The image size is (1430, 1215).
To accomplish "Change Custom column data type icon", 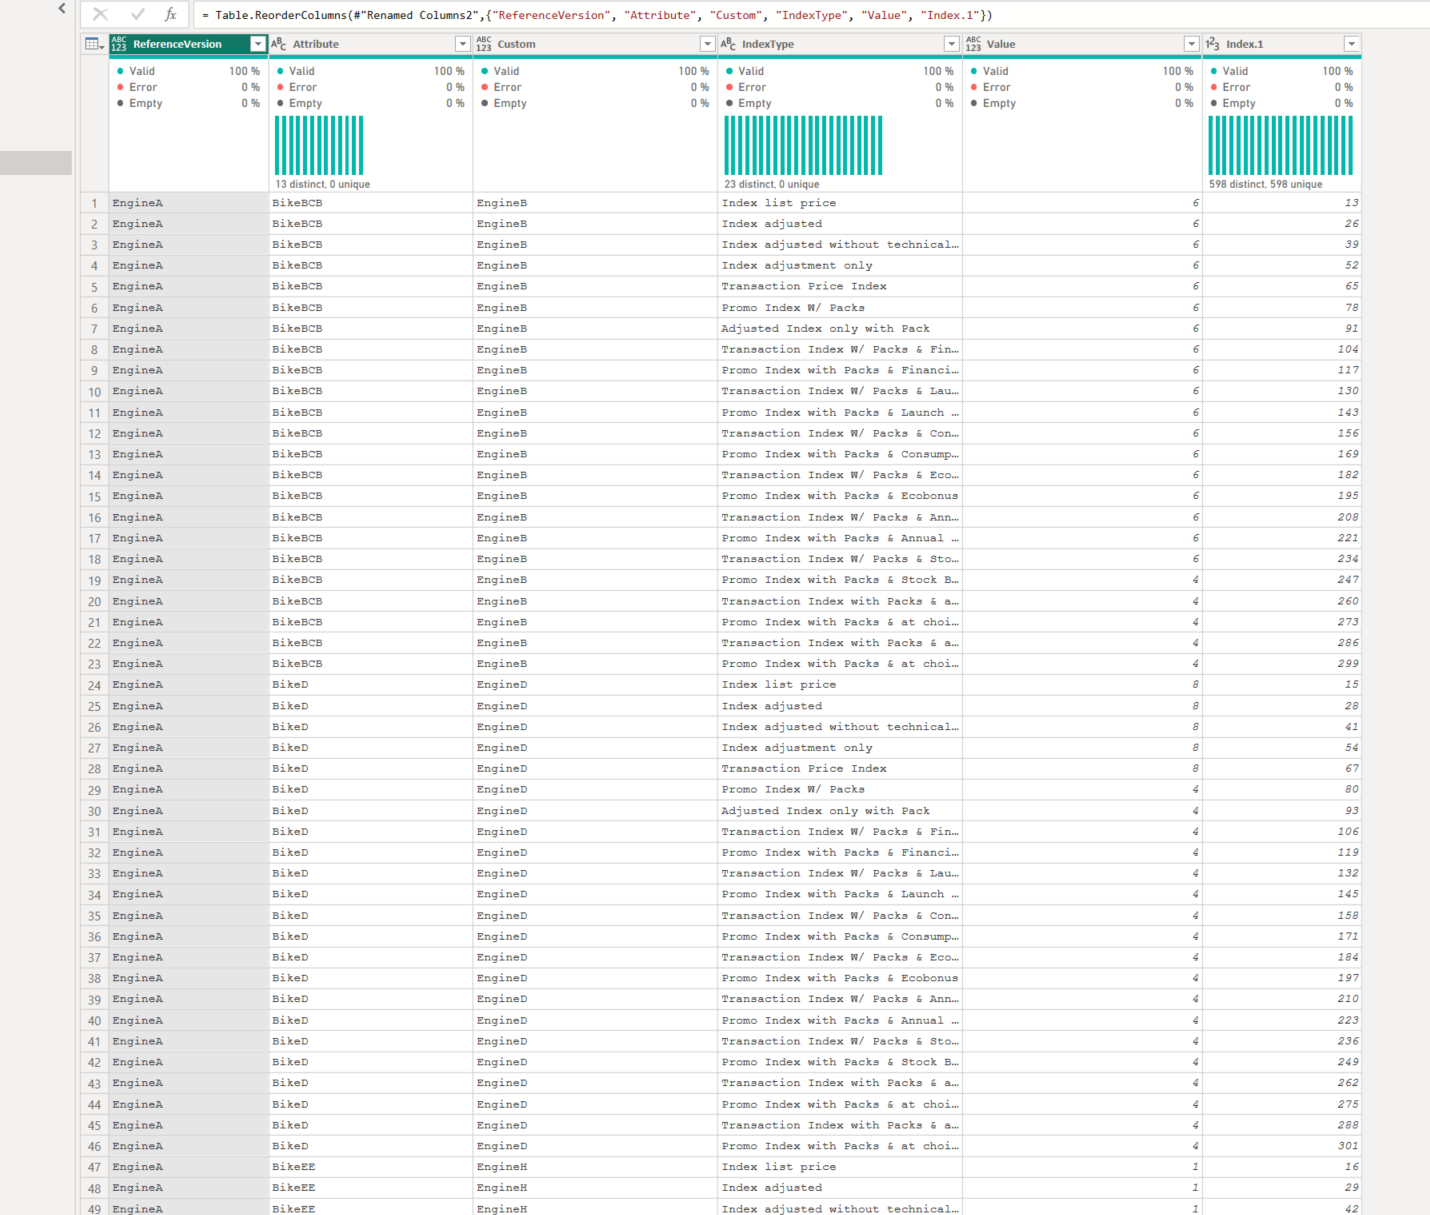I will pyautogui.click(x=484, y=44).
